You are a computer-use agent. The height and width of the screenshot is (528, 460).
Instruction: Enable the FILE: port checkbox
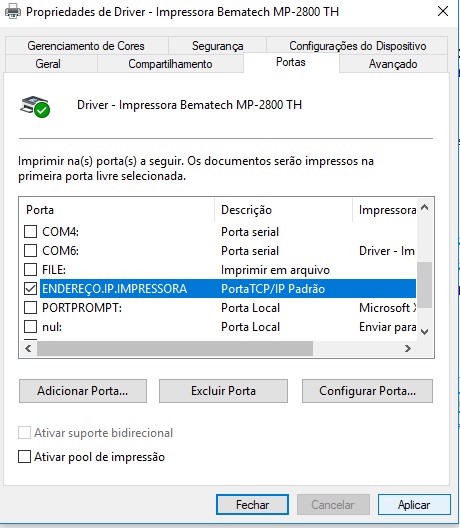click(x=30, y=269)
